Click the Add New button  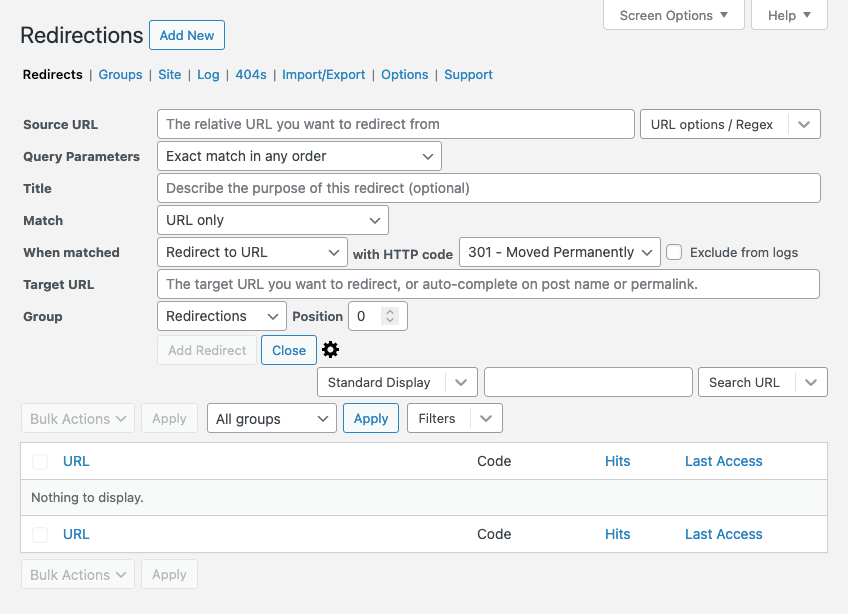coord(187,35)
